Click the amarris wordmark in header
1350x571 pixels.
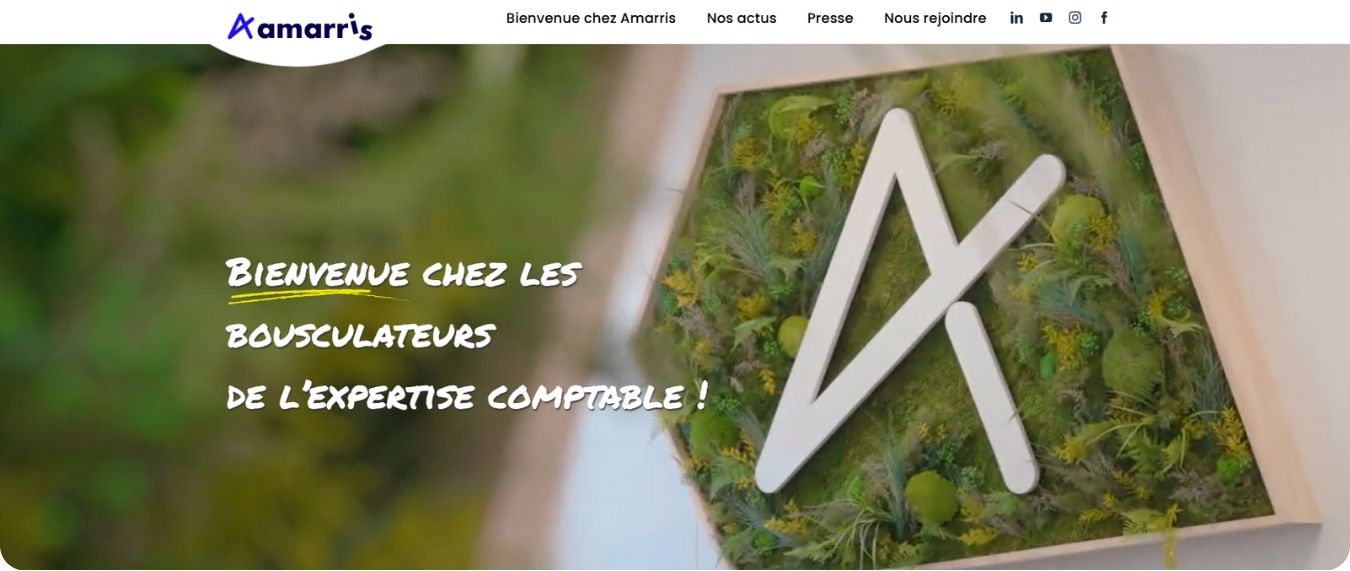point(315,27)
